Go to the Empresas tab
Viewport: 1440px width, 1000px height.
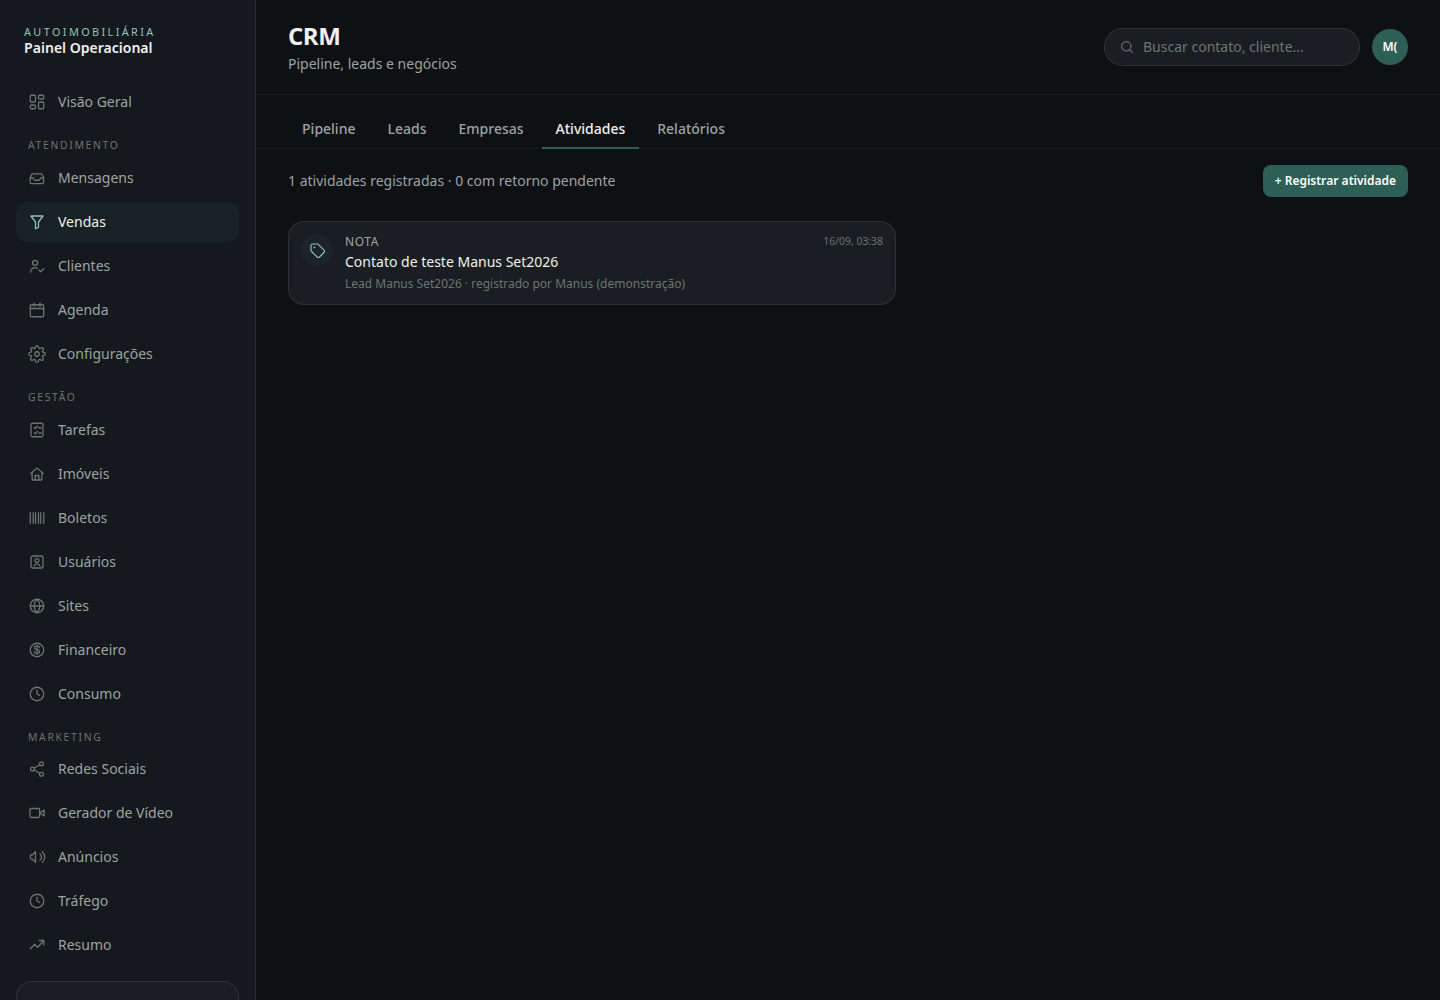coord(491,129)
